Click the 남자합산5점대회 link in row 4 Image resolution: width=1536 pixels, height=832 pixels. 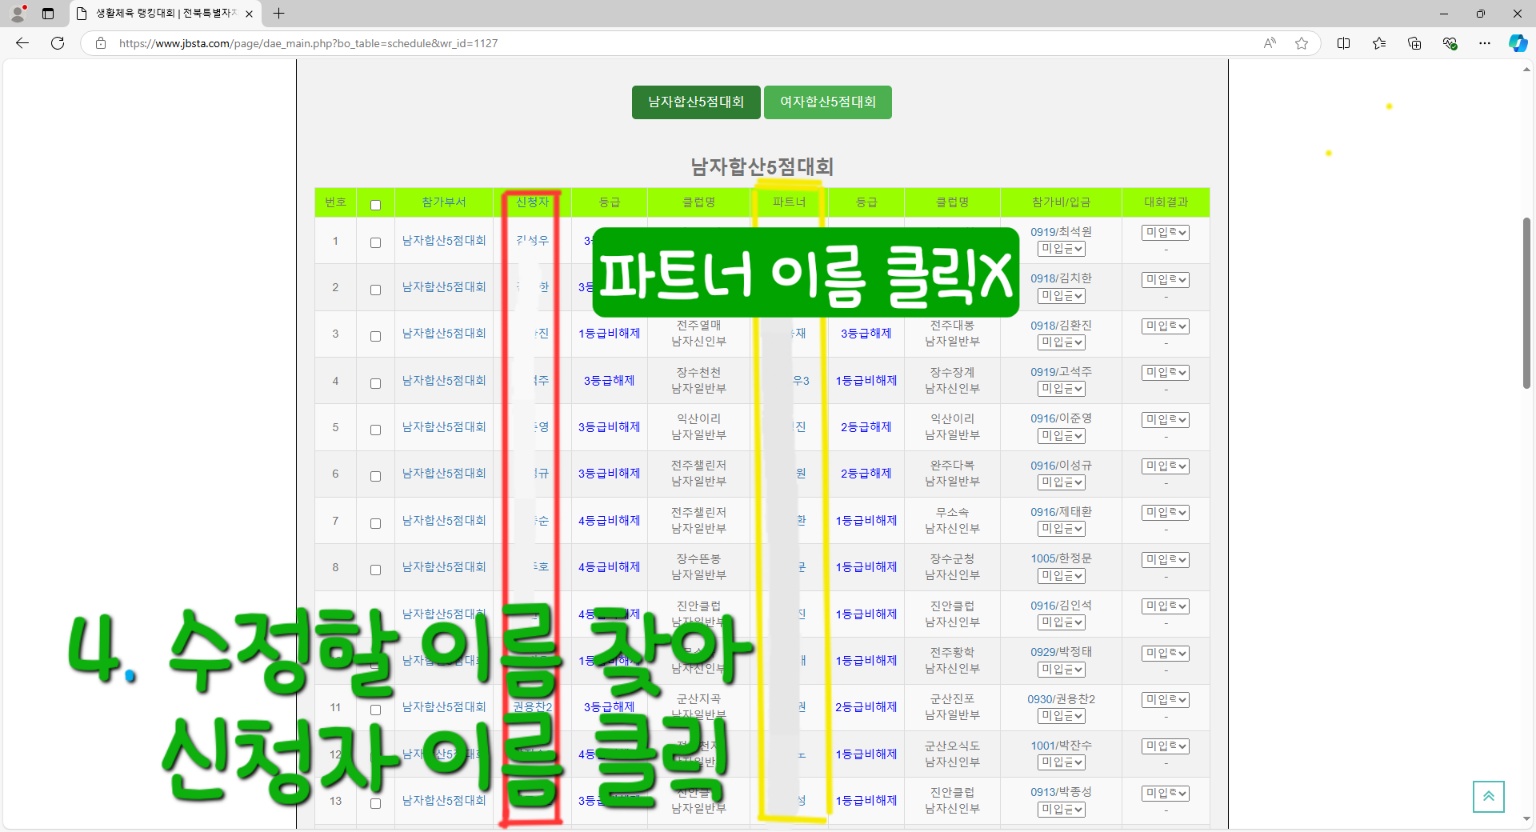[444, 380]
